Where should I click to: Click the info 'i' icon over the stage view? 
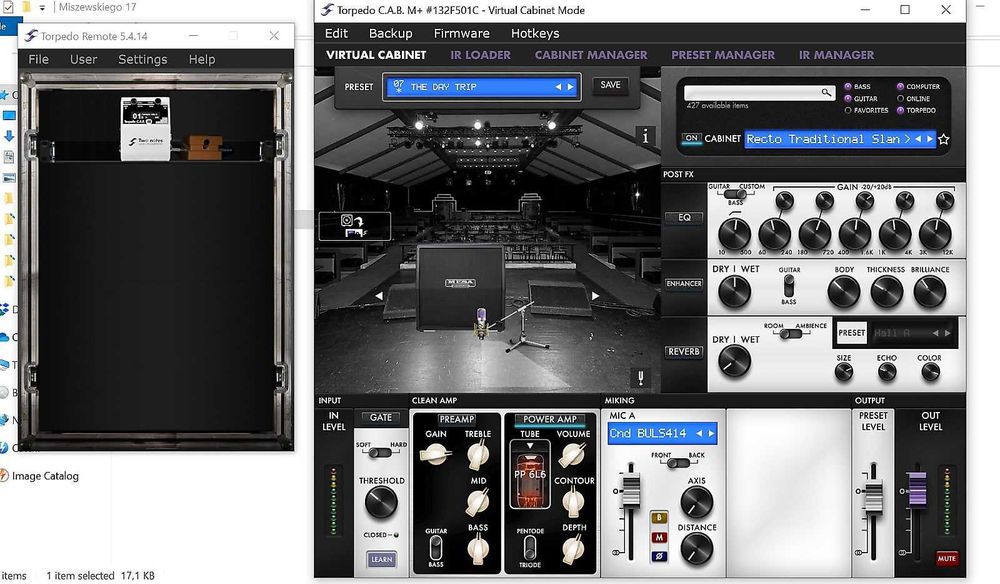pos(645,136)
